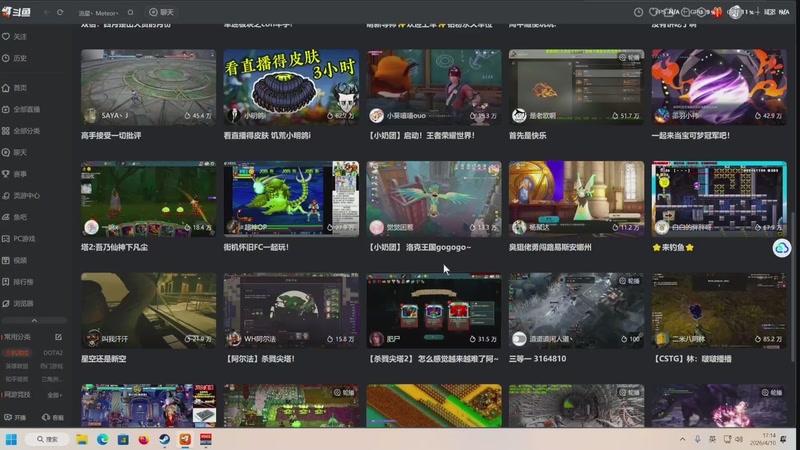
Task: Open File Explorer from the taskbar
Action: pos(82,439)
